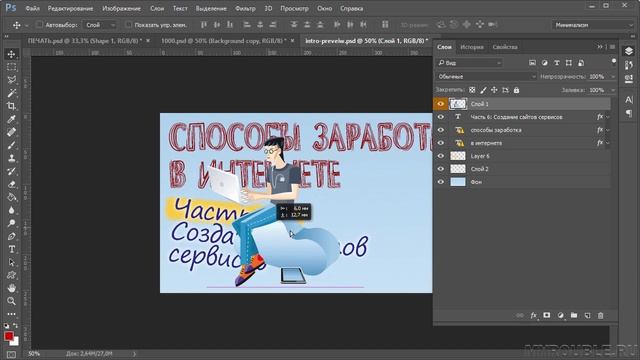Select the Clone Stamp tool
Viewport: 640px width, 360px height.
11,158
